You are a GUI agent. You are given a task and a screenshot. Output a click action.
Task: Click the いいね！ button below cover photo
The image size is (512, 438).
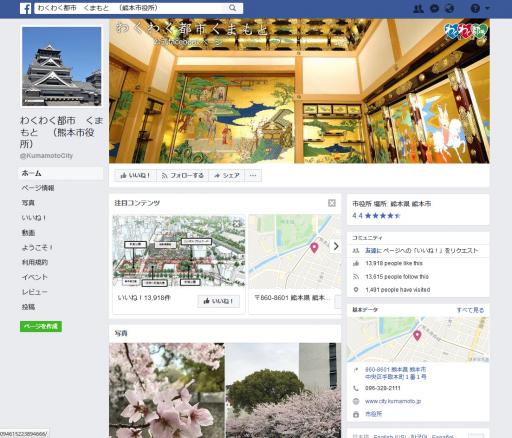point(135,175)
